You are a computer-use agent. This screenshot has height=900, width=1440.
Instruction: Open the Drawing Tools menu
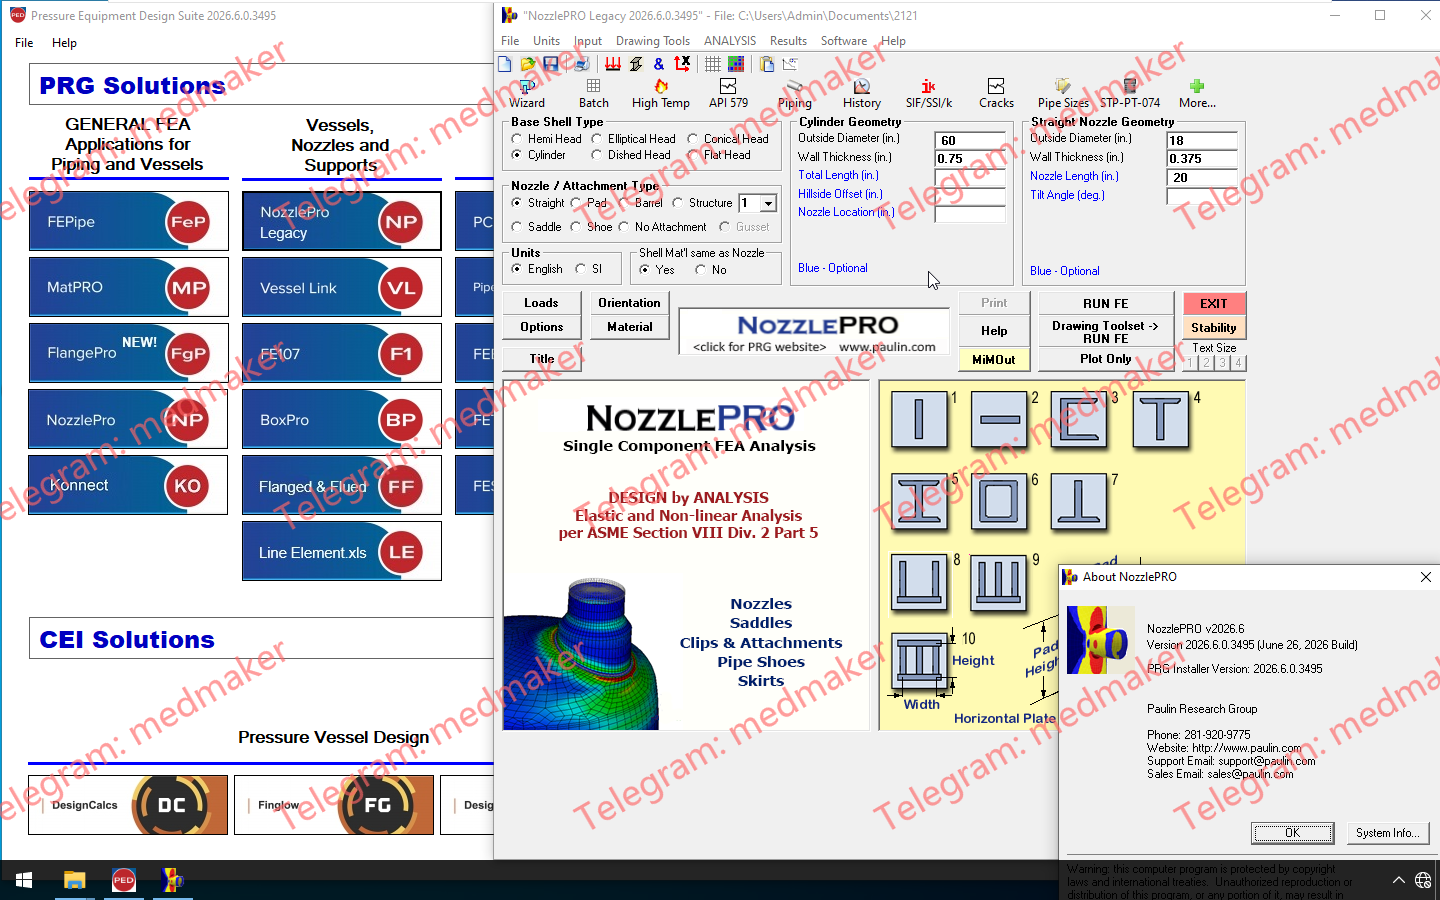[653, 41]
